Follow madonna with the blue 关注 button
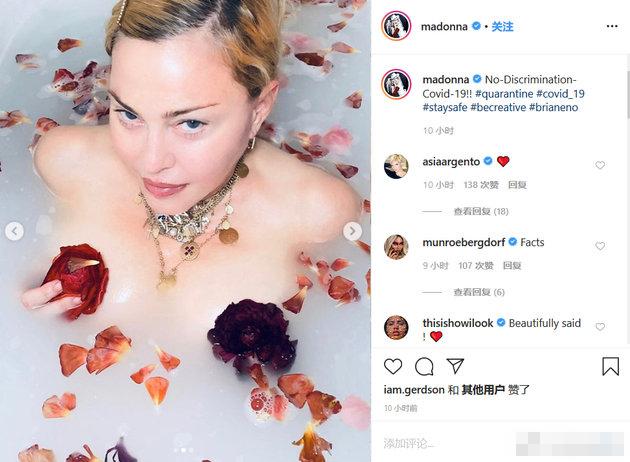Screen dimensions: 630x462 502,27
